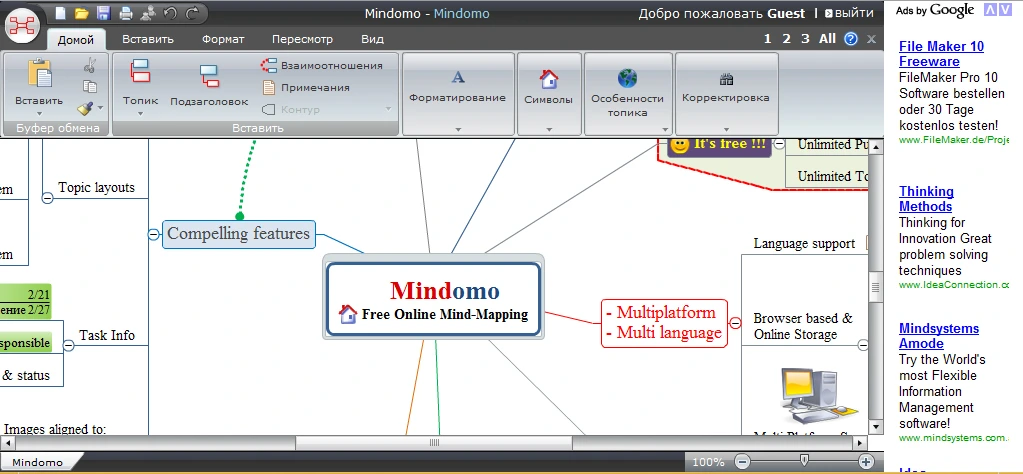Screen dimensions: 1023x474
Task: Open the Mindomo main application menu button
Action: coord(23,25)
